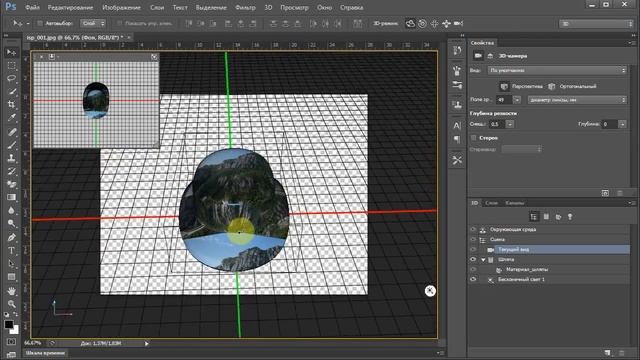Click the background color swatch

point(15,330)
